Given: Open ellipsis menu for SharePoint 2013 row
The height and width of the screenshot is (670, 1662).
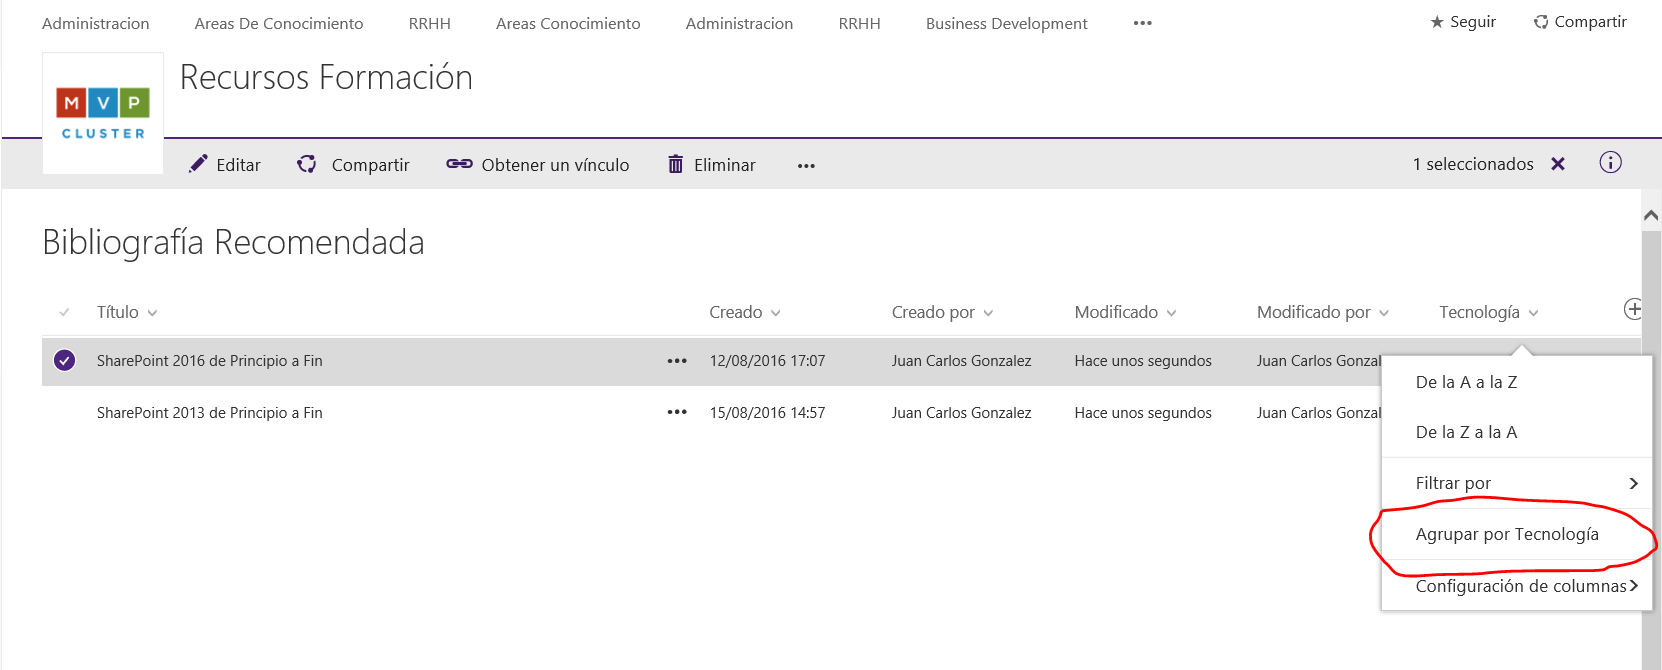Looking at the screenshot, I should point(677,412).
